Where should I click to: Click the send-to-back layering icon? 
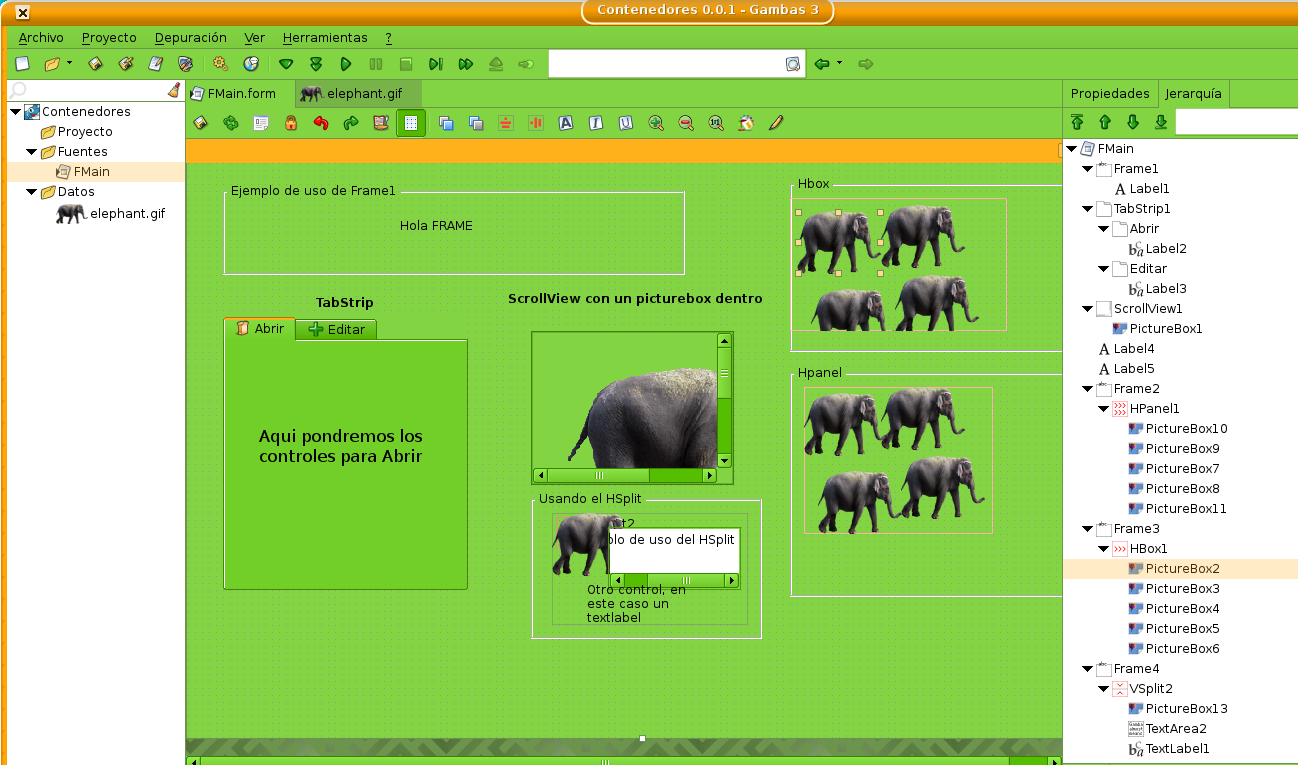(477, 123)
